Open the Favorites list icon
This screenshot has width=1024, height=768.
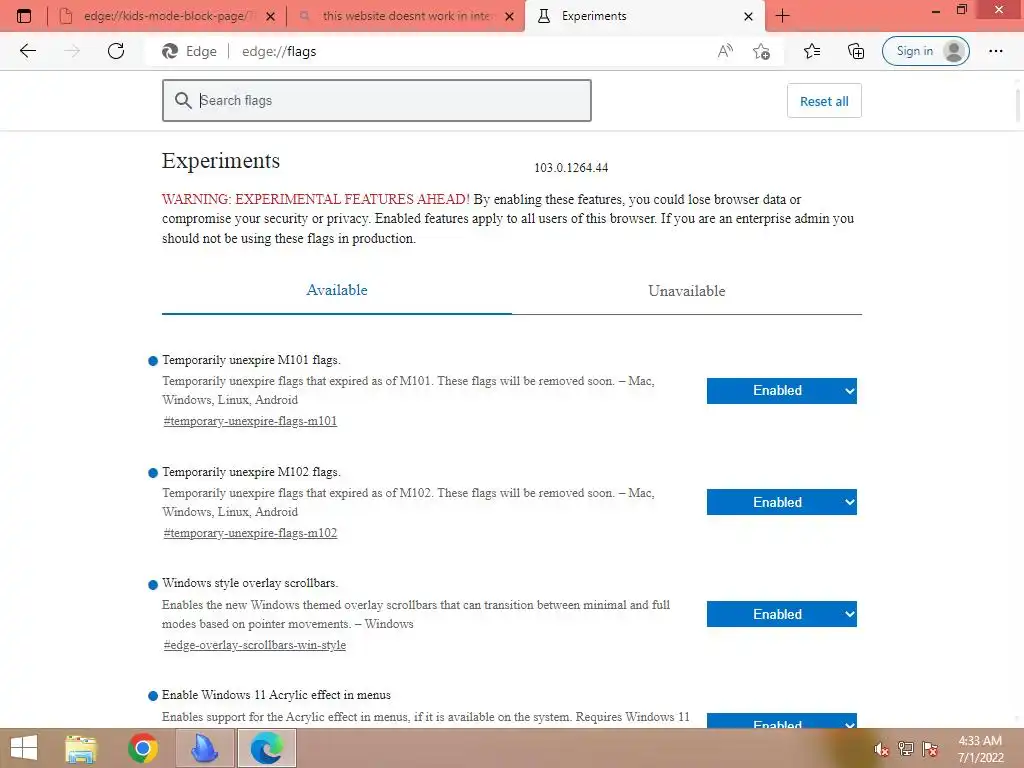pyautogui.click(x=812, y=51)
